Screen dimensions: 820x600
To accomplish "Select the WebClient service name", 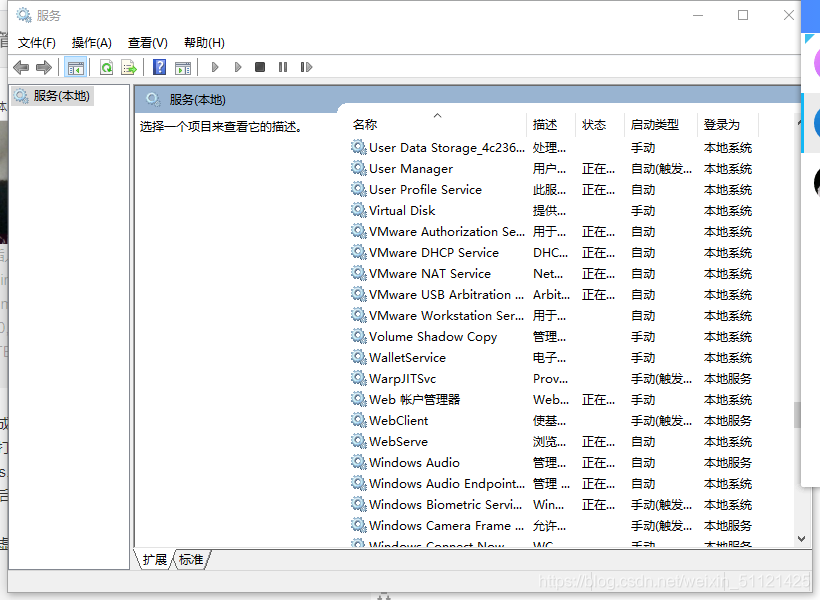I will click(398, 421).
